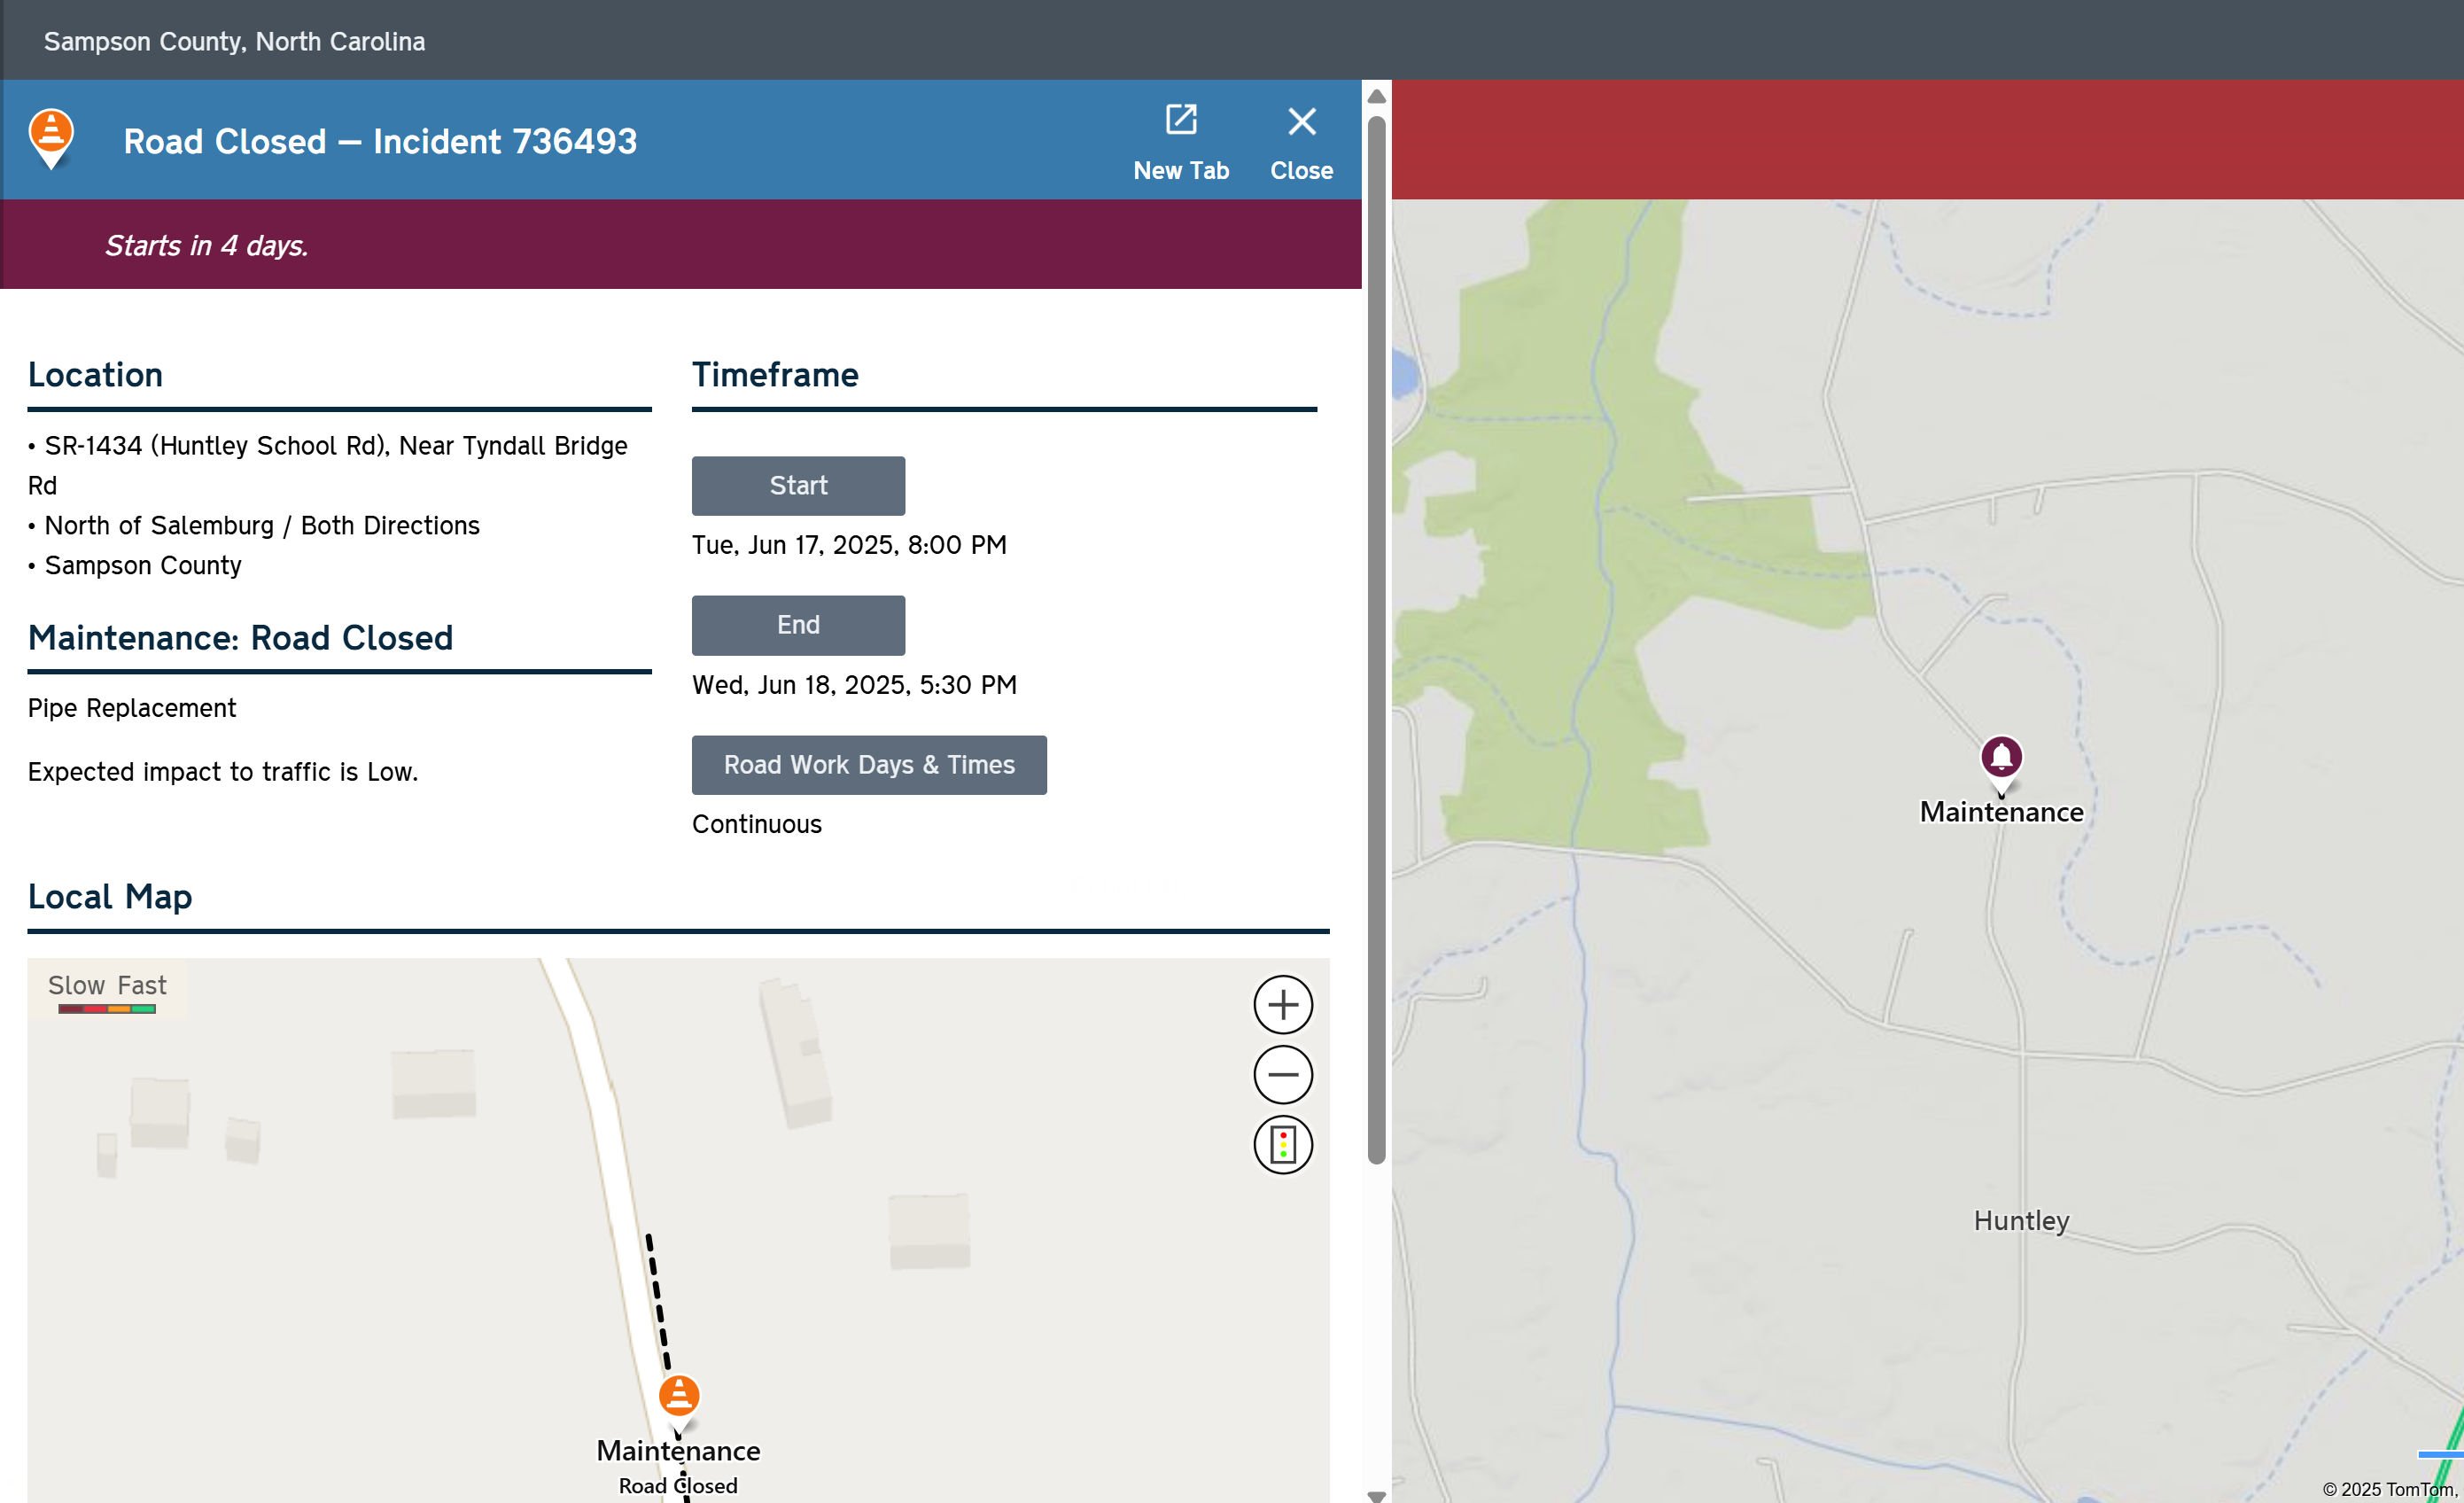
Task: Click the Start timeframe button
Action: 797,485
